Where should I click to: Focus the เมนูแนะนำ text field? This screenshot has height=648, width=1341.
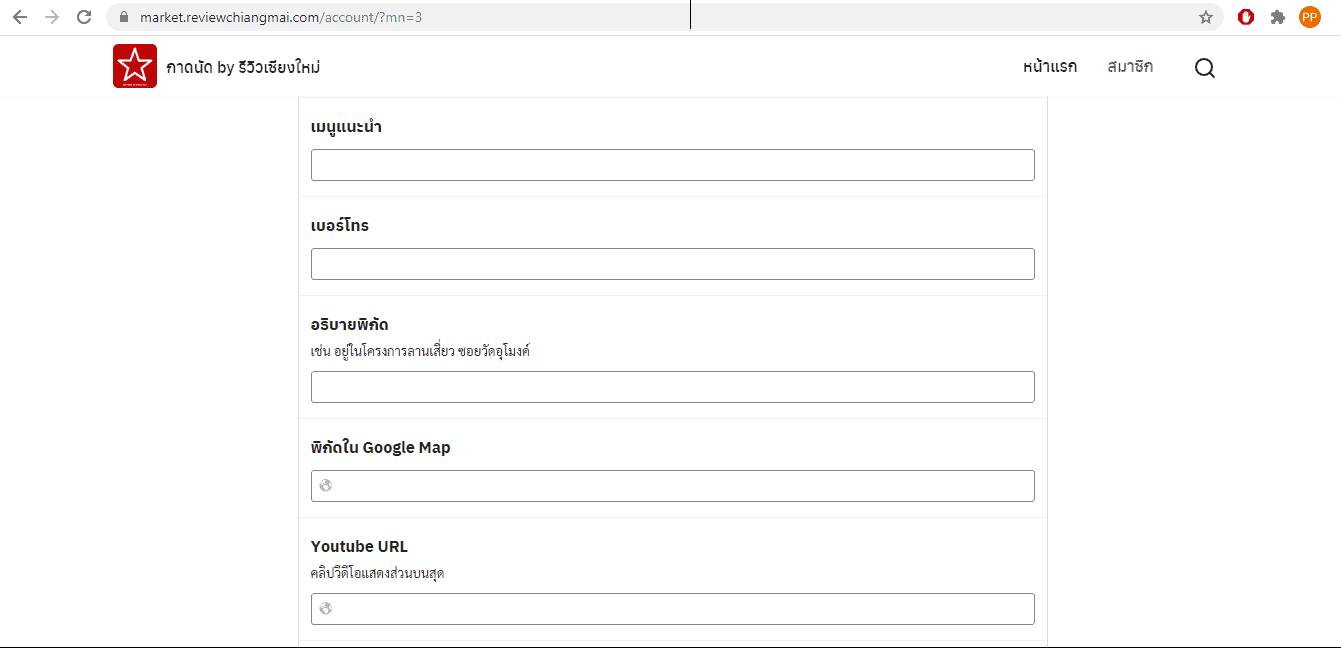pyautogui.click(x=672, y=165)
